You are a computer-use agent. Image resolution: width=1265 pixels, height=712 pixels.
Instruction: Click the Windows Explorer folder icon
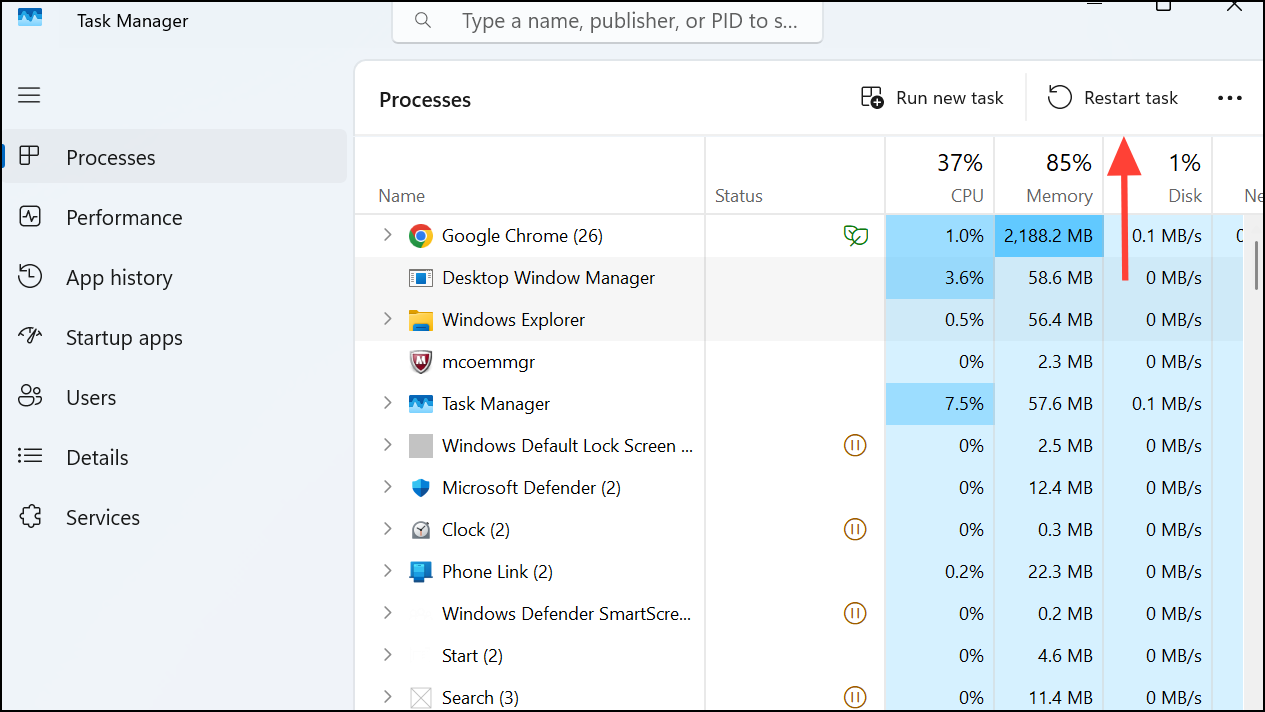pyautogui.click(x=420, y=320)
